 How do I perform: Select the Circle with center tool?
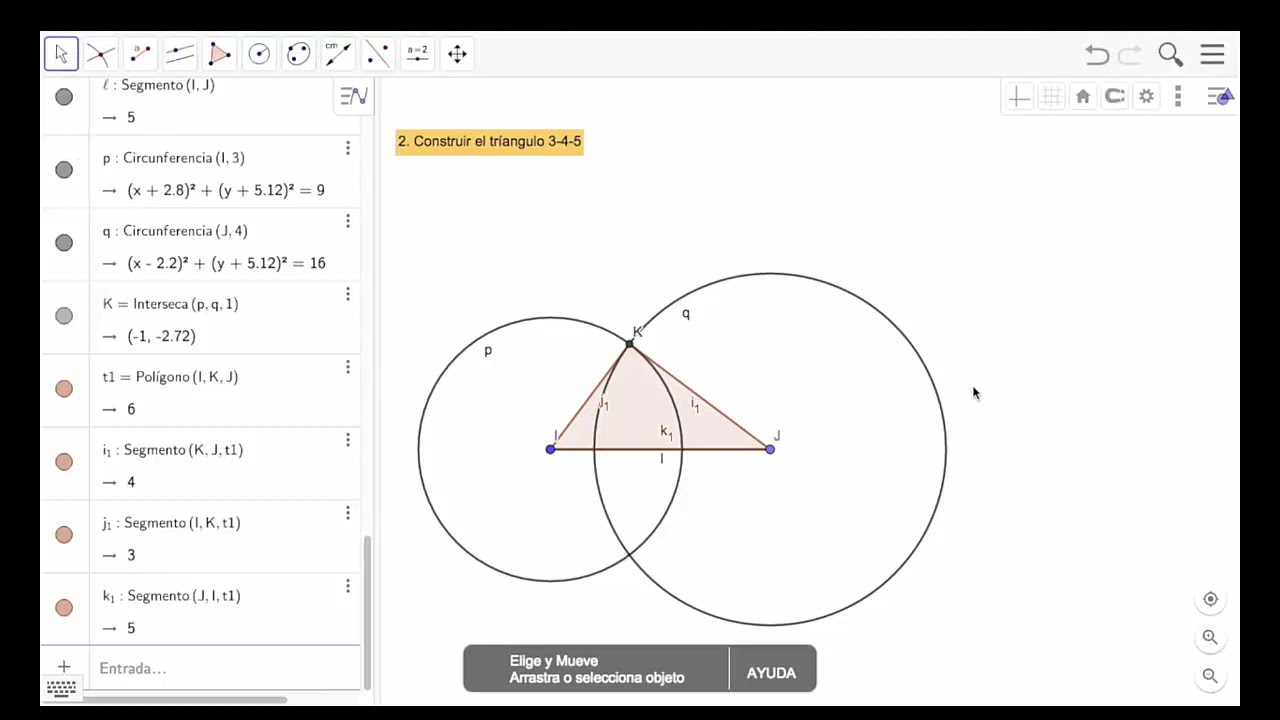tap(259, 54)
